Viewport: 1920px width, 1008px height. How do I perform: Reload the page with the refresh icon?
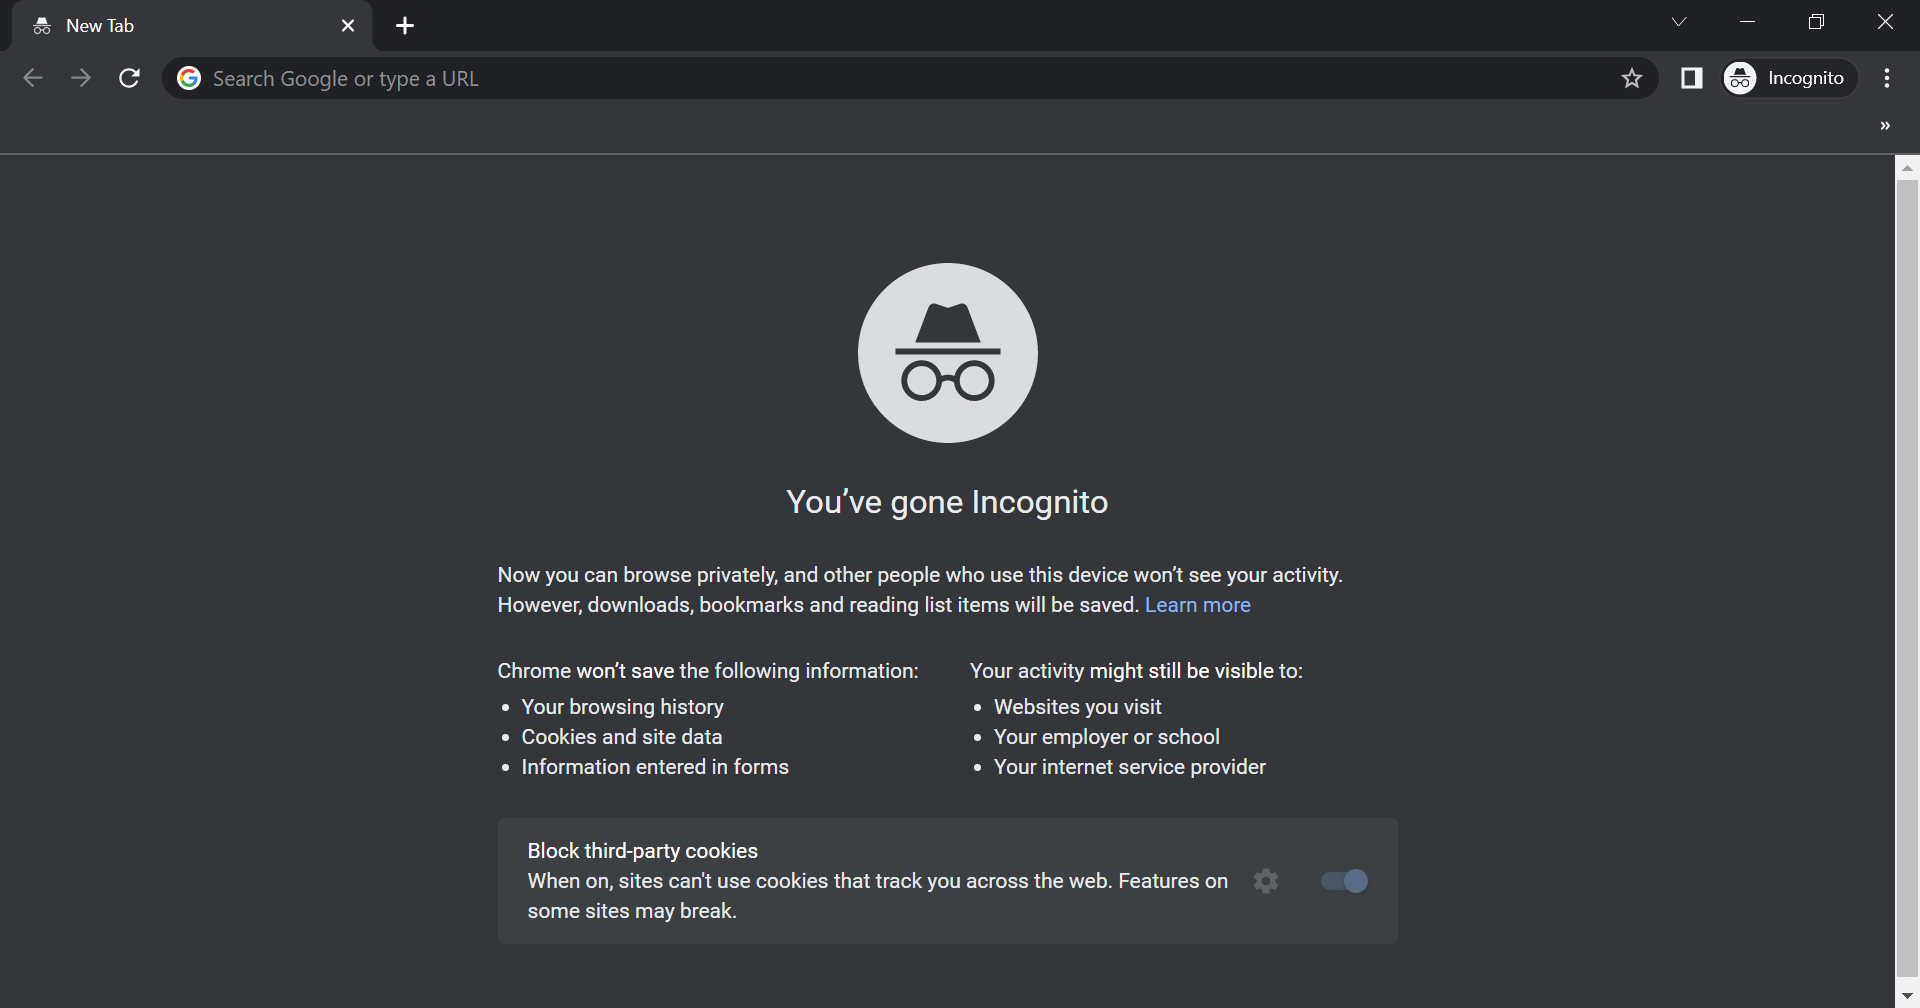pos(129,78)
